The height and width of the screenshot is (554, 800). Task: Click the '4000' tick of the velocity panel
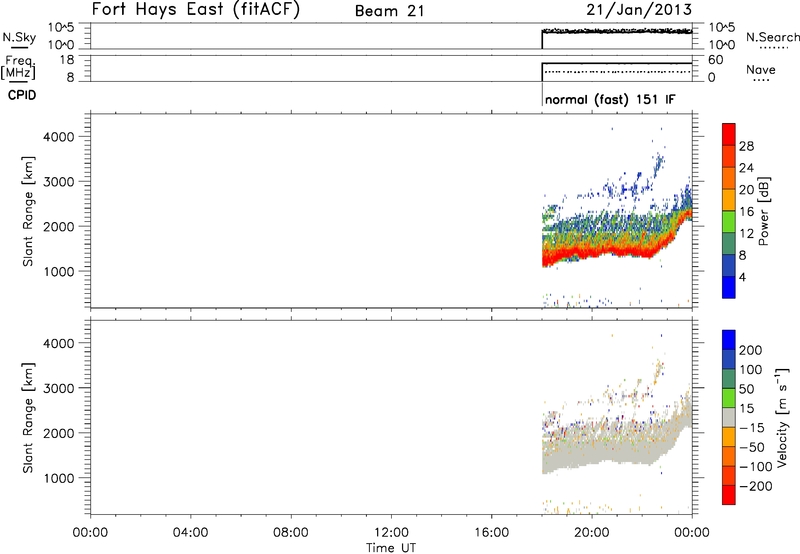59,343
